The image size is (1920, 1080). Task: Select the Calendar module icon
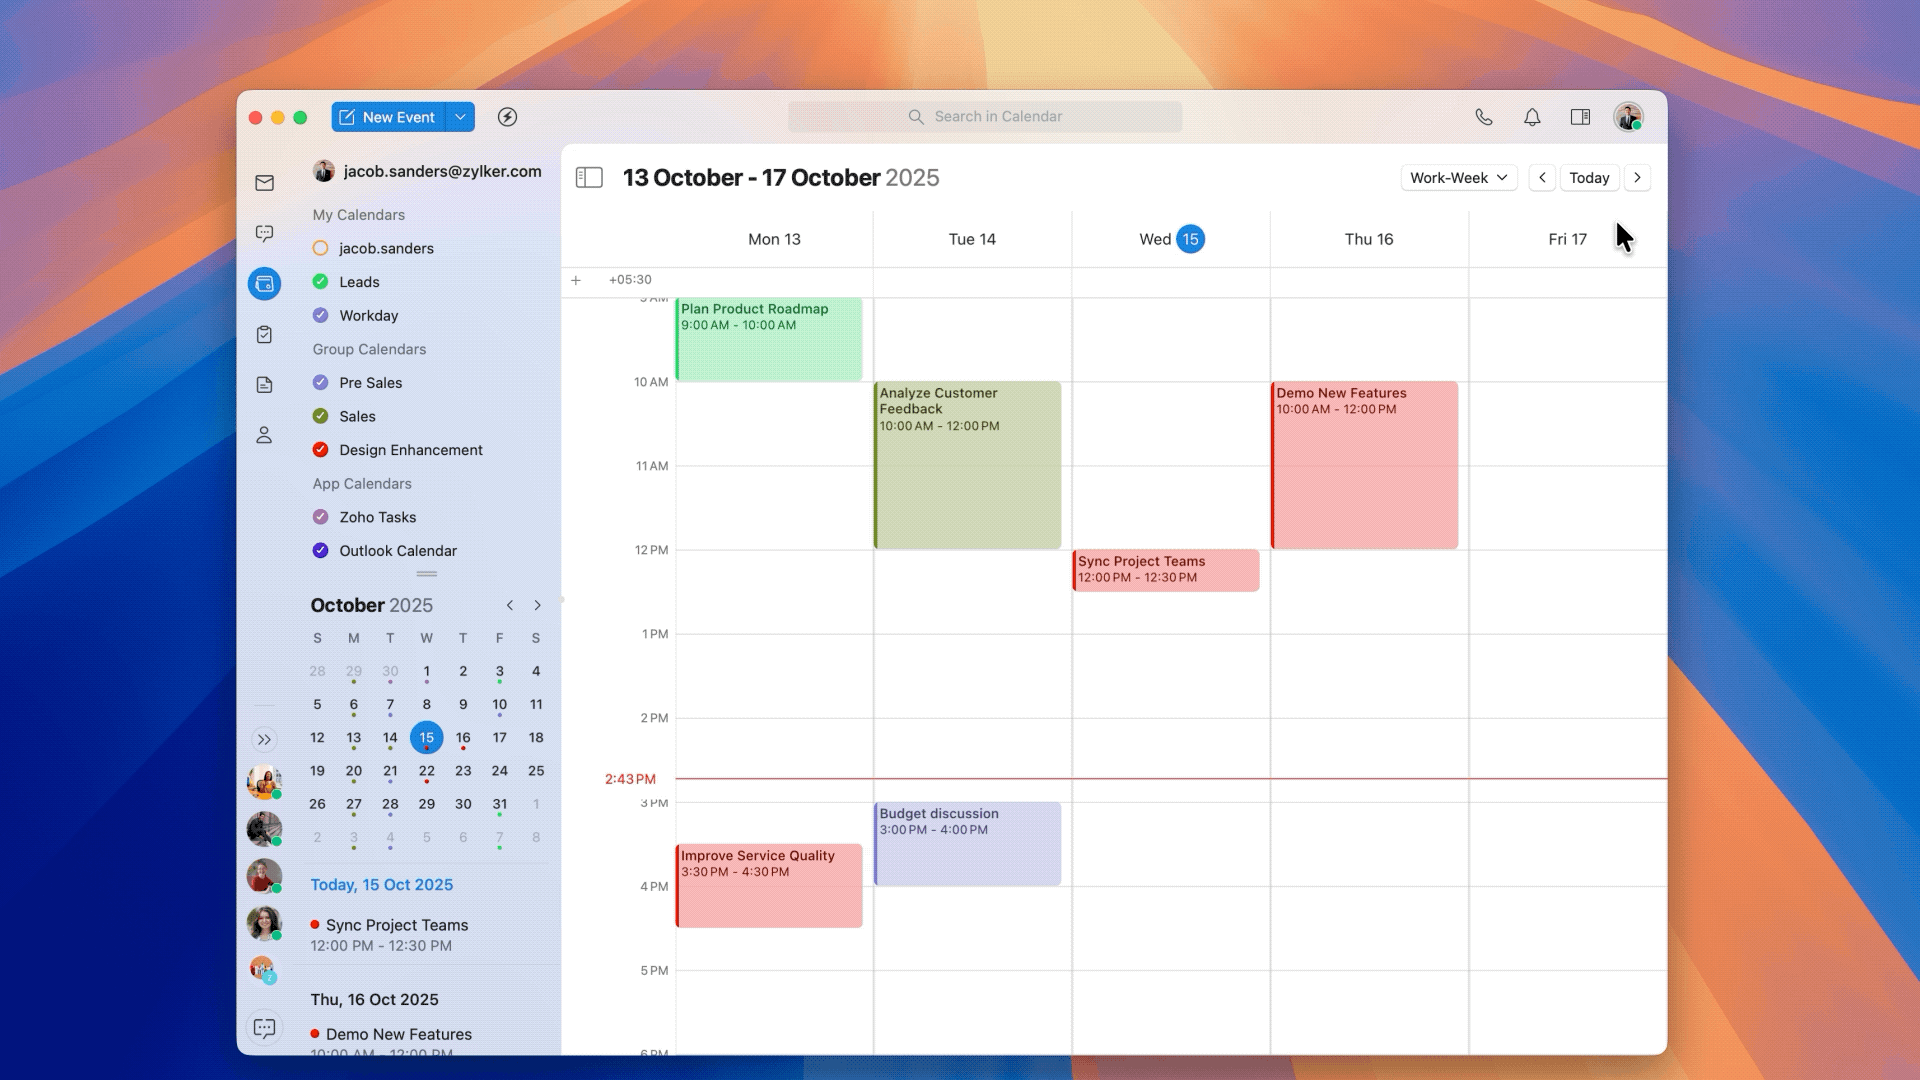pyautogui.click(x=264, y=284)
